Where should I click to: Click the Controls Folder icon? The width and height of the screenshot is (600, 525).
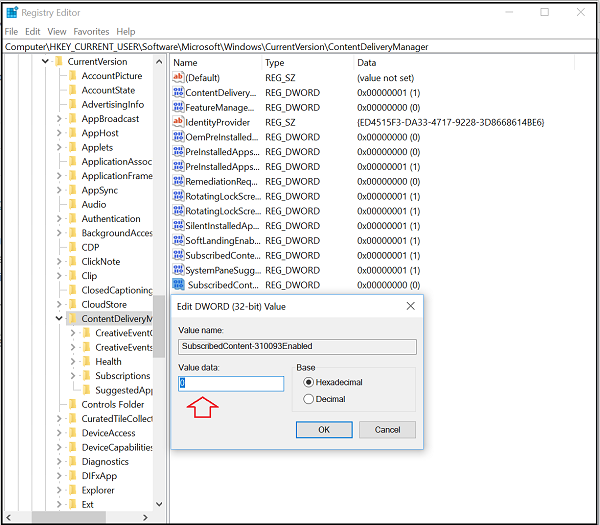[73, 404]
